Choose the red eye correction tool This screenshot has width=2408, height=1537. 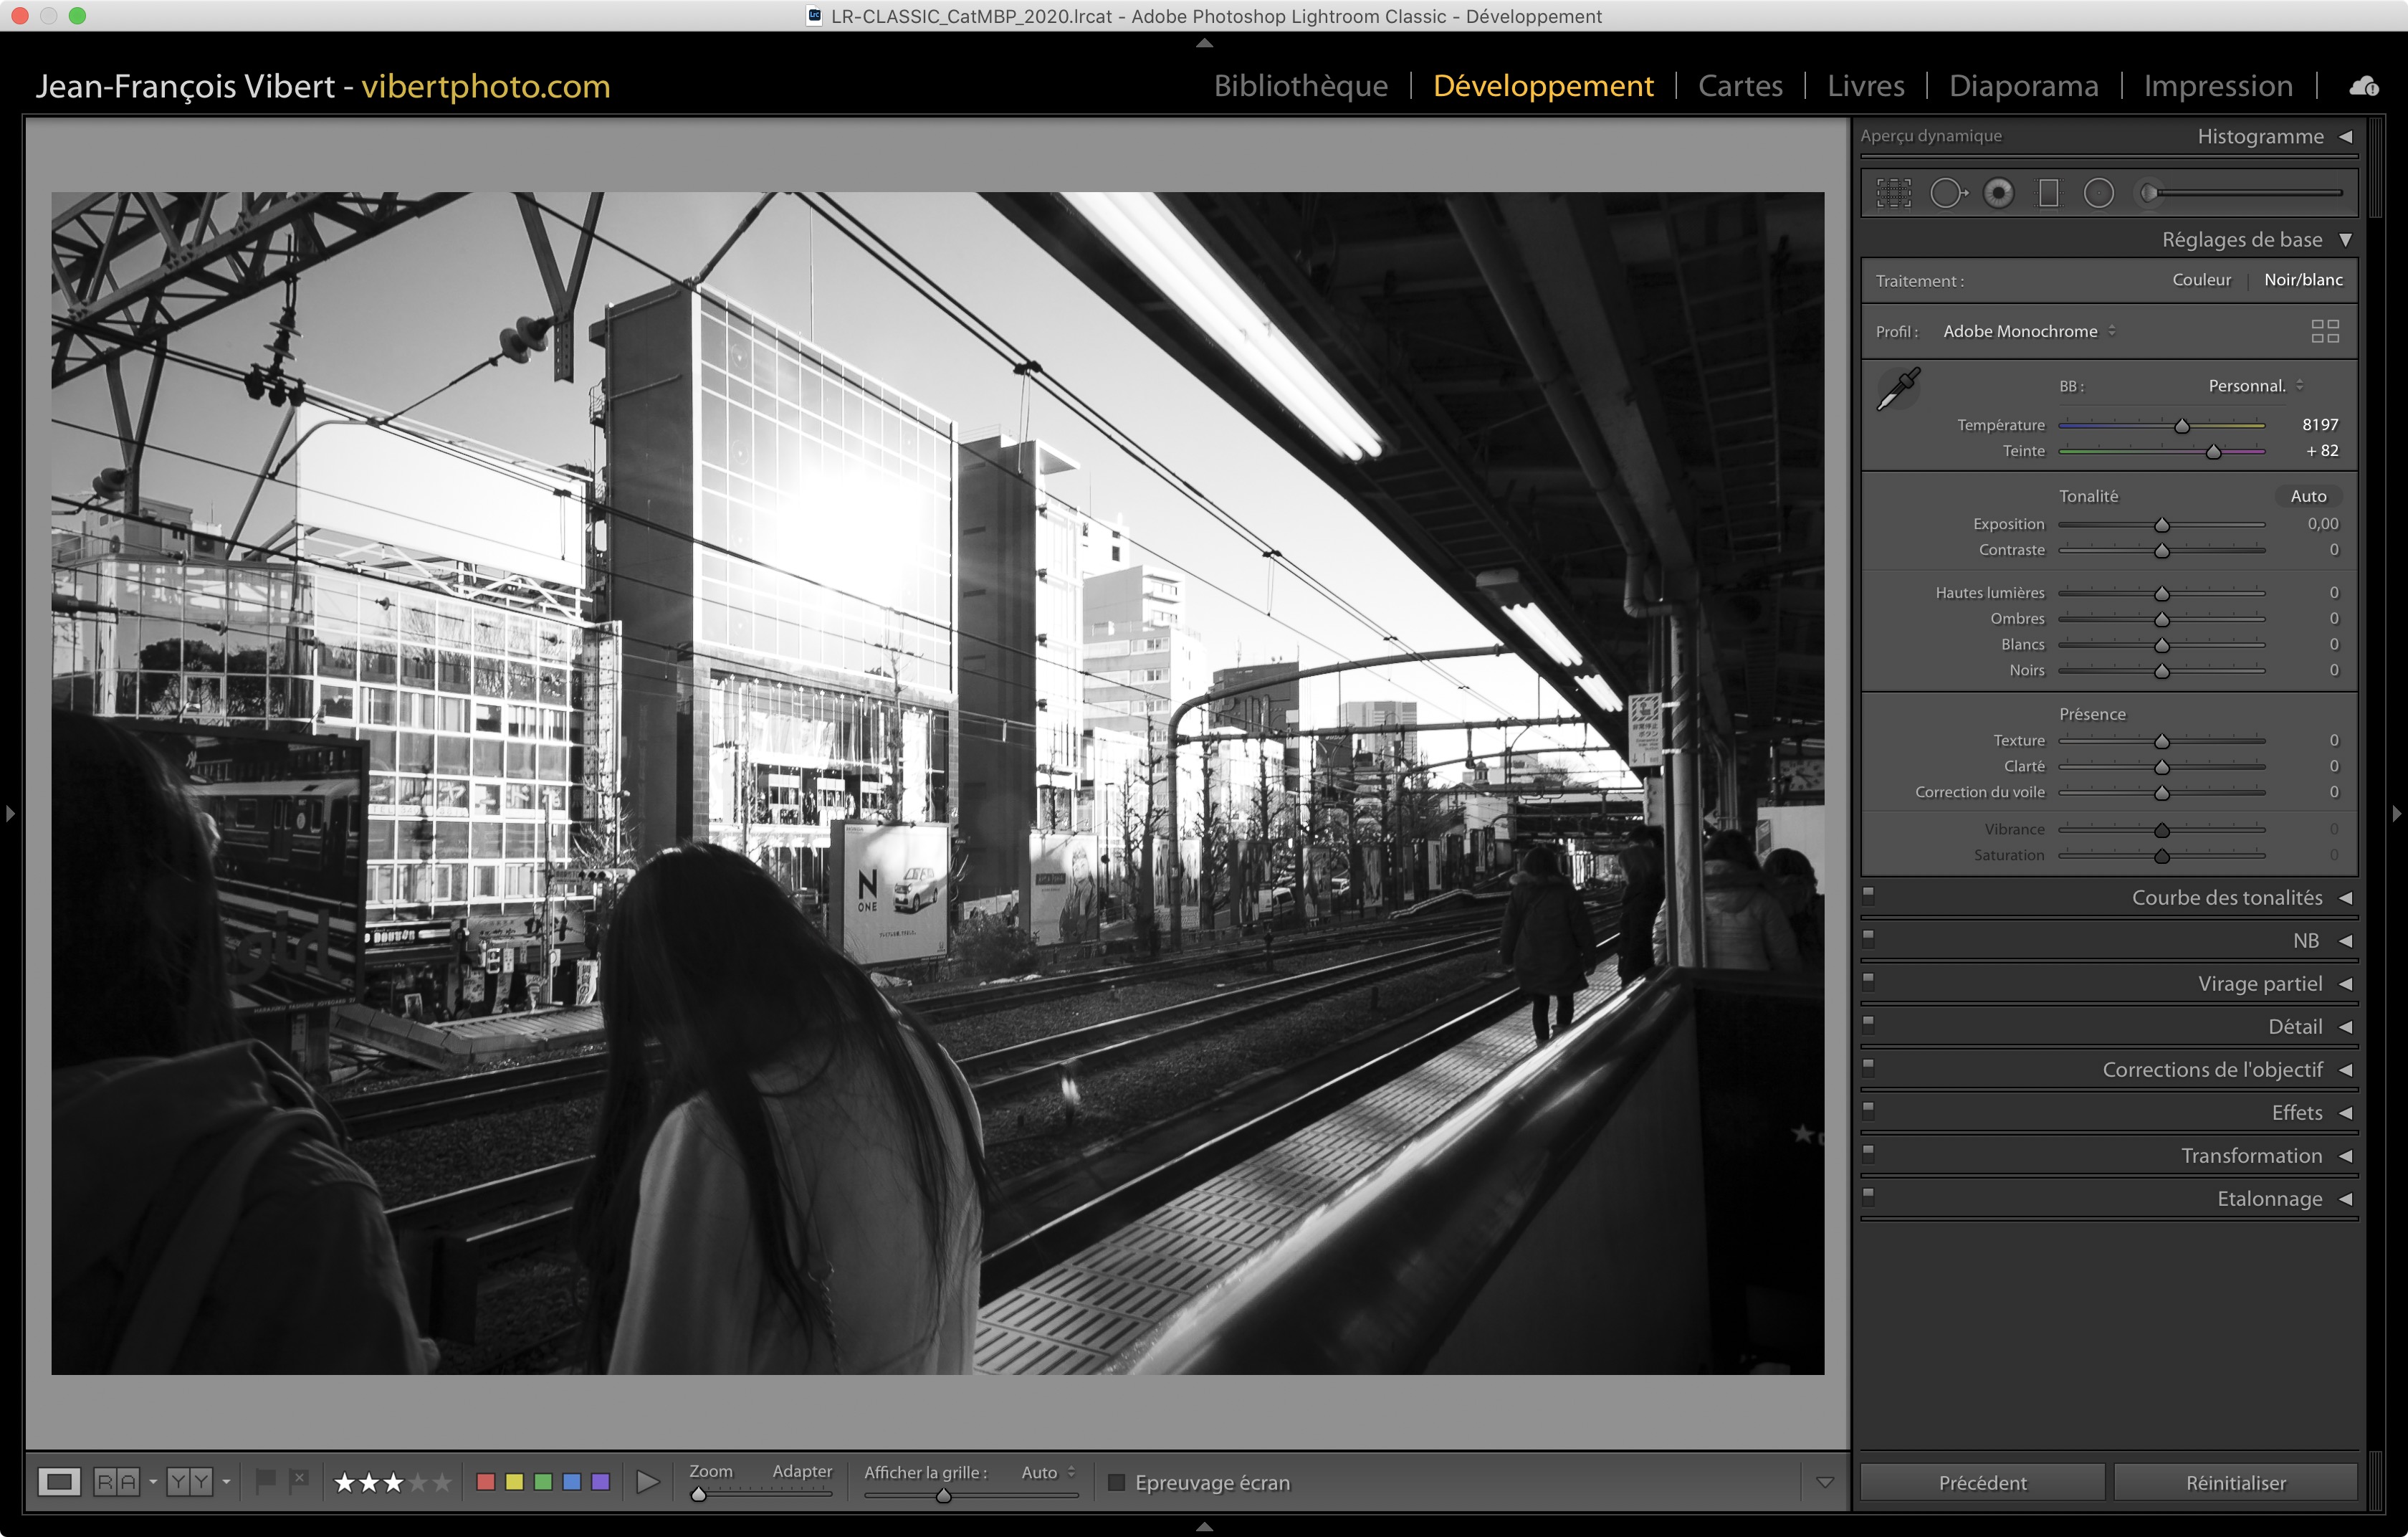pos(1998,193)
